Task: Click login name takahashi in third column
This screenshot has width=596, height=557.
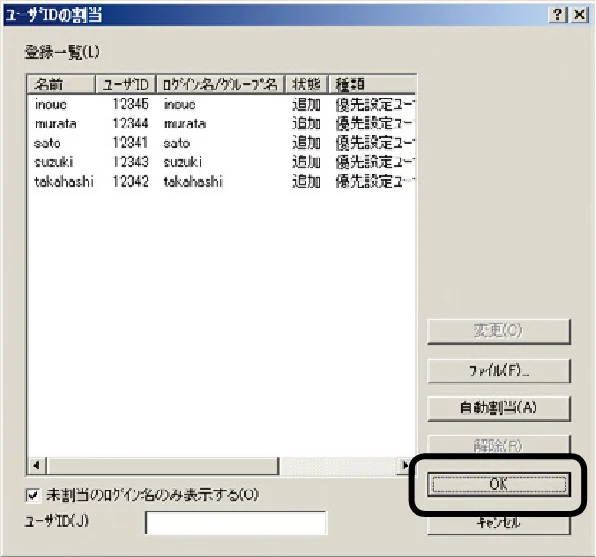Action: click(193, 182)
